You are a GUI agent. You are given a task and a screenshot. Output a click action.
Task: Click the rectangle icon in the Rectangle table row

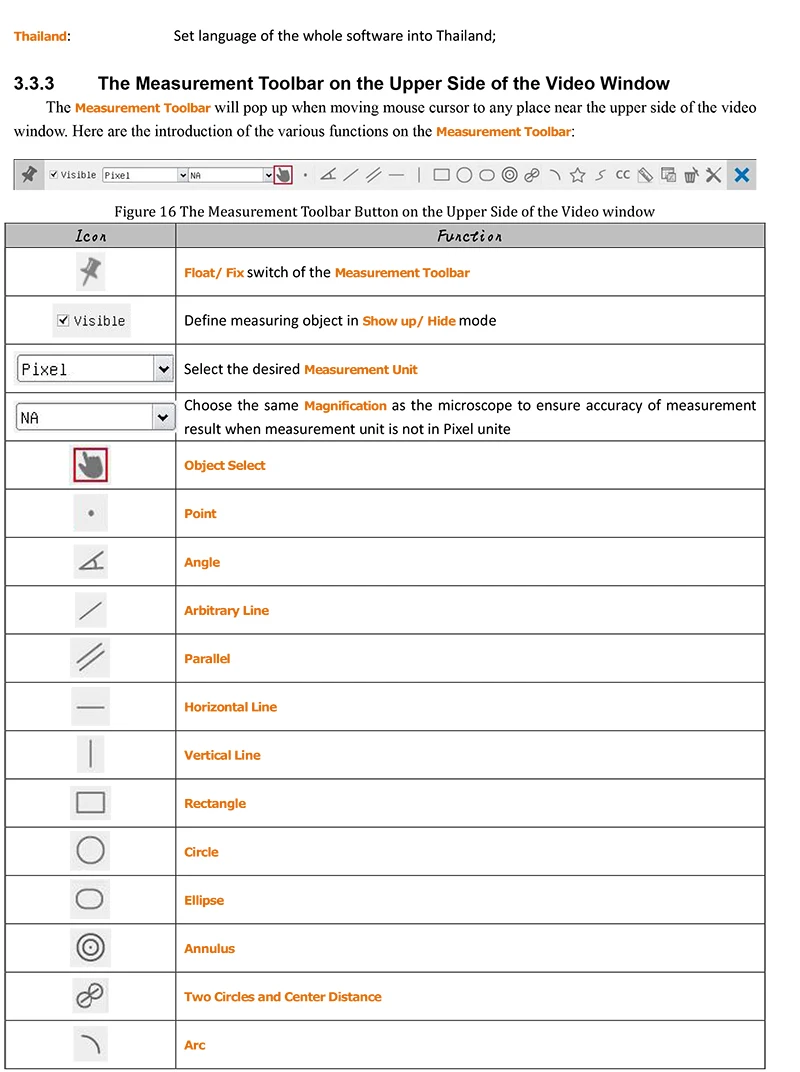pyautogui.click(x=90, y=803)
